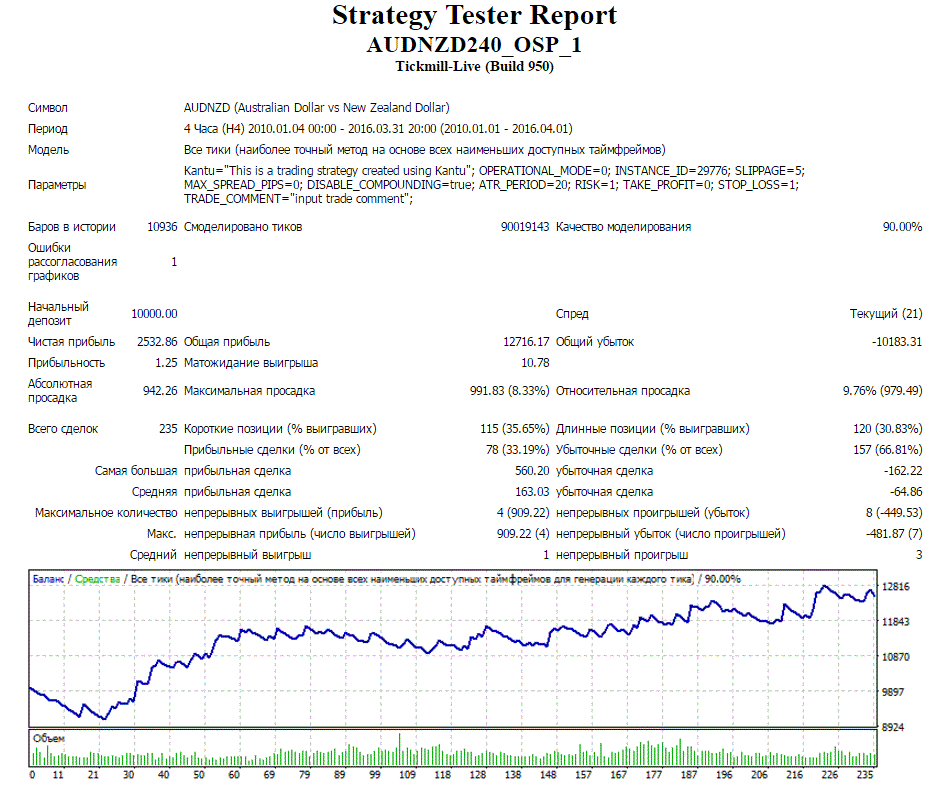Select the AUDNZD240_OSP_1 heading
The image size is (942, 787).
(x=474, y=45)
